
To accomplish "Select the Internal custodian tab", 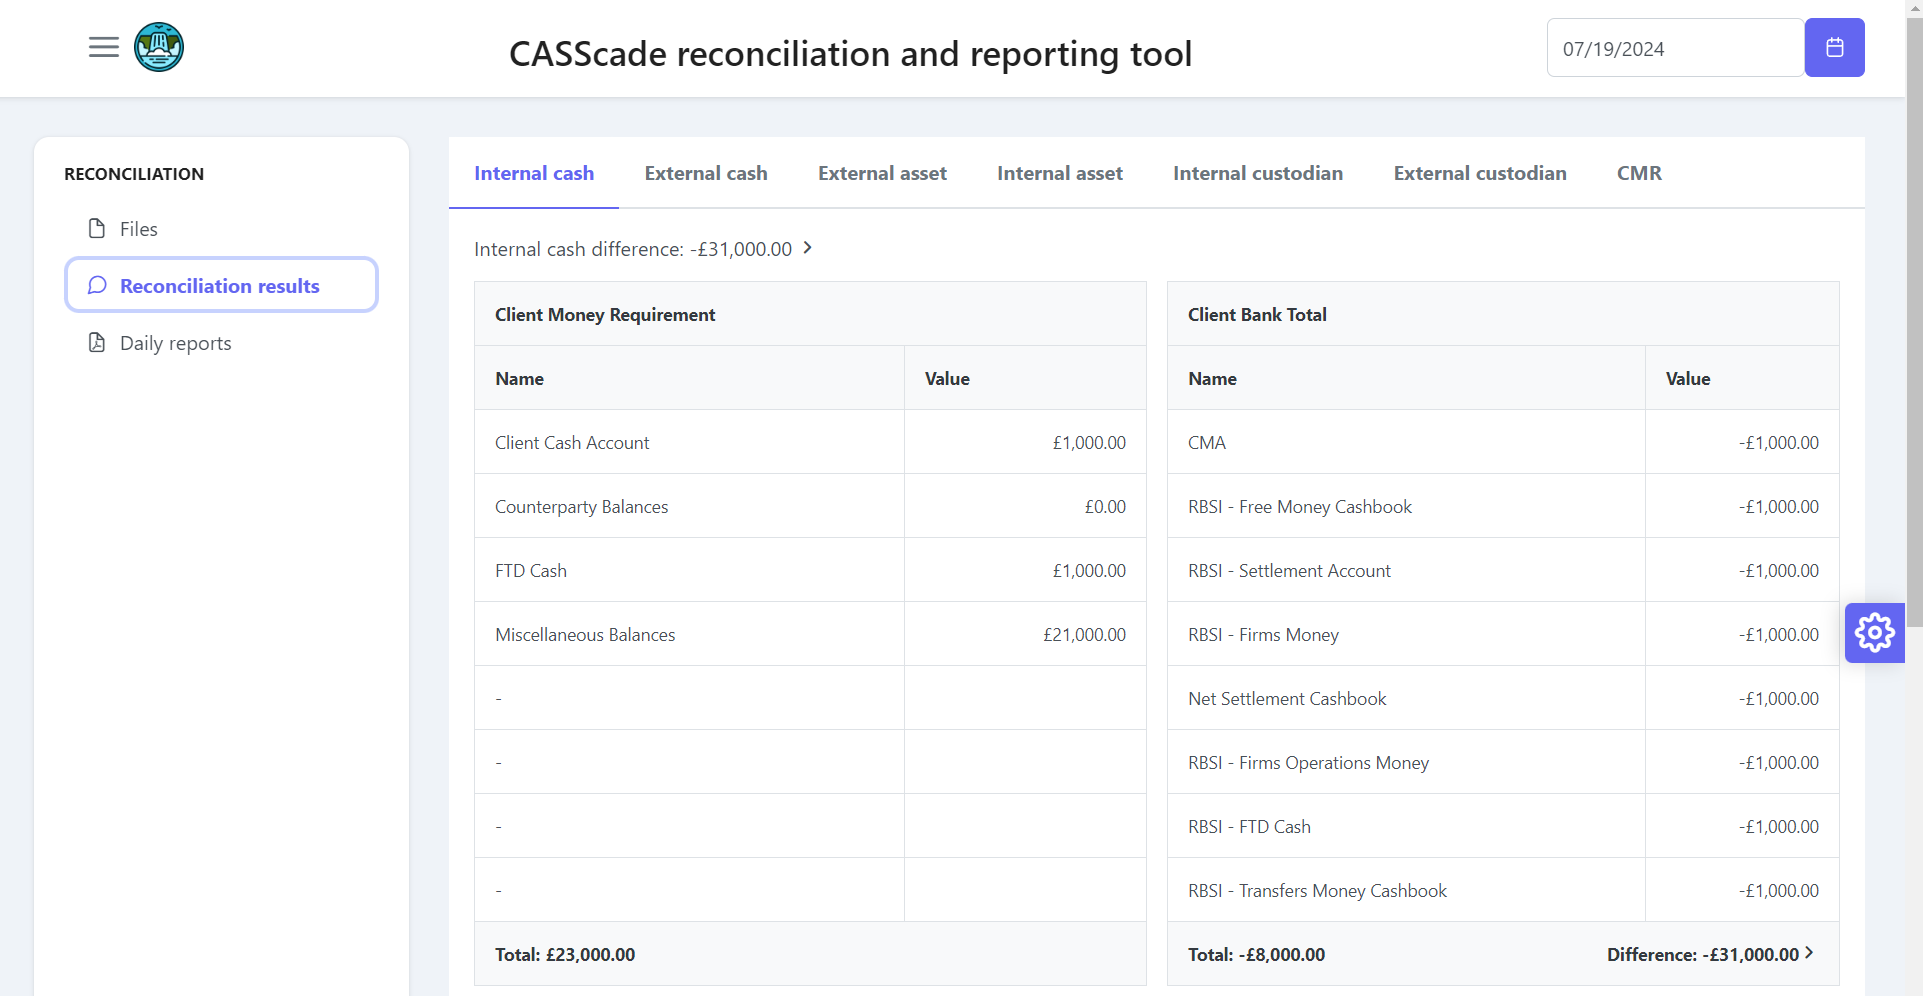I will [1257, 173].
